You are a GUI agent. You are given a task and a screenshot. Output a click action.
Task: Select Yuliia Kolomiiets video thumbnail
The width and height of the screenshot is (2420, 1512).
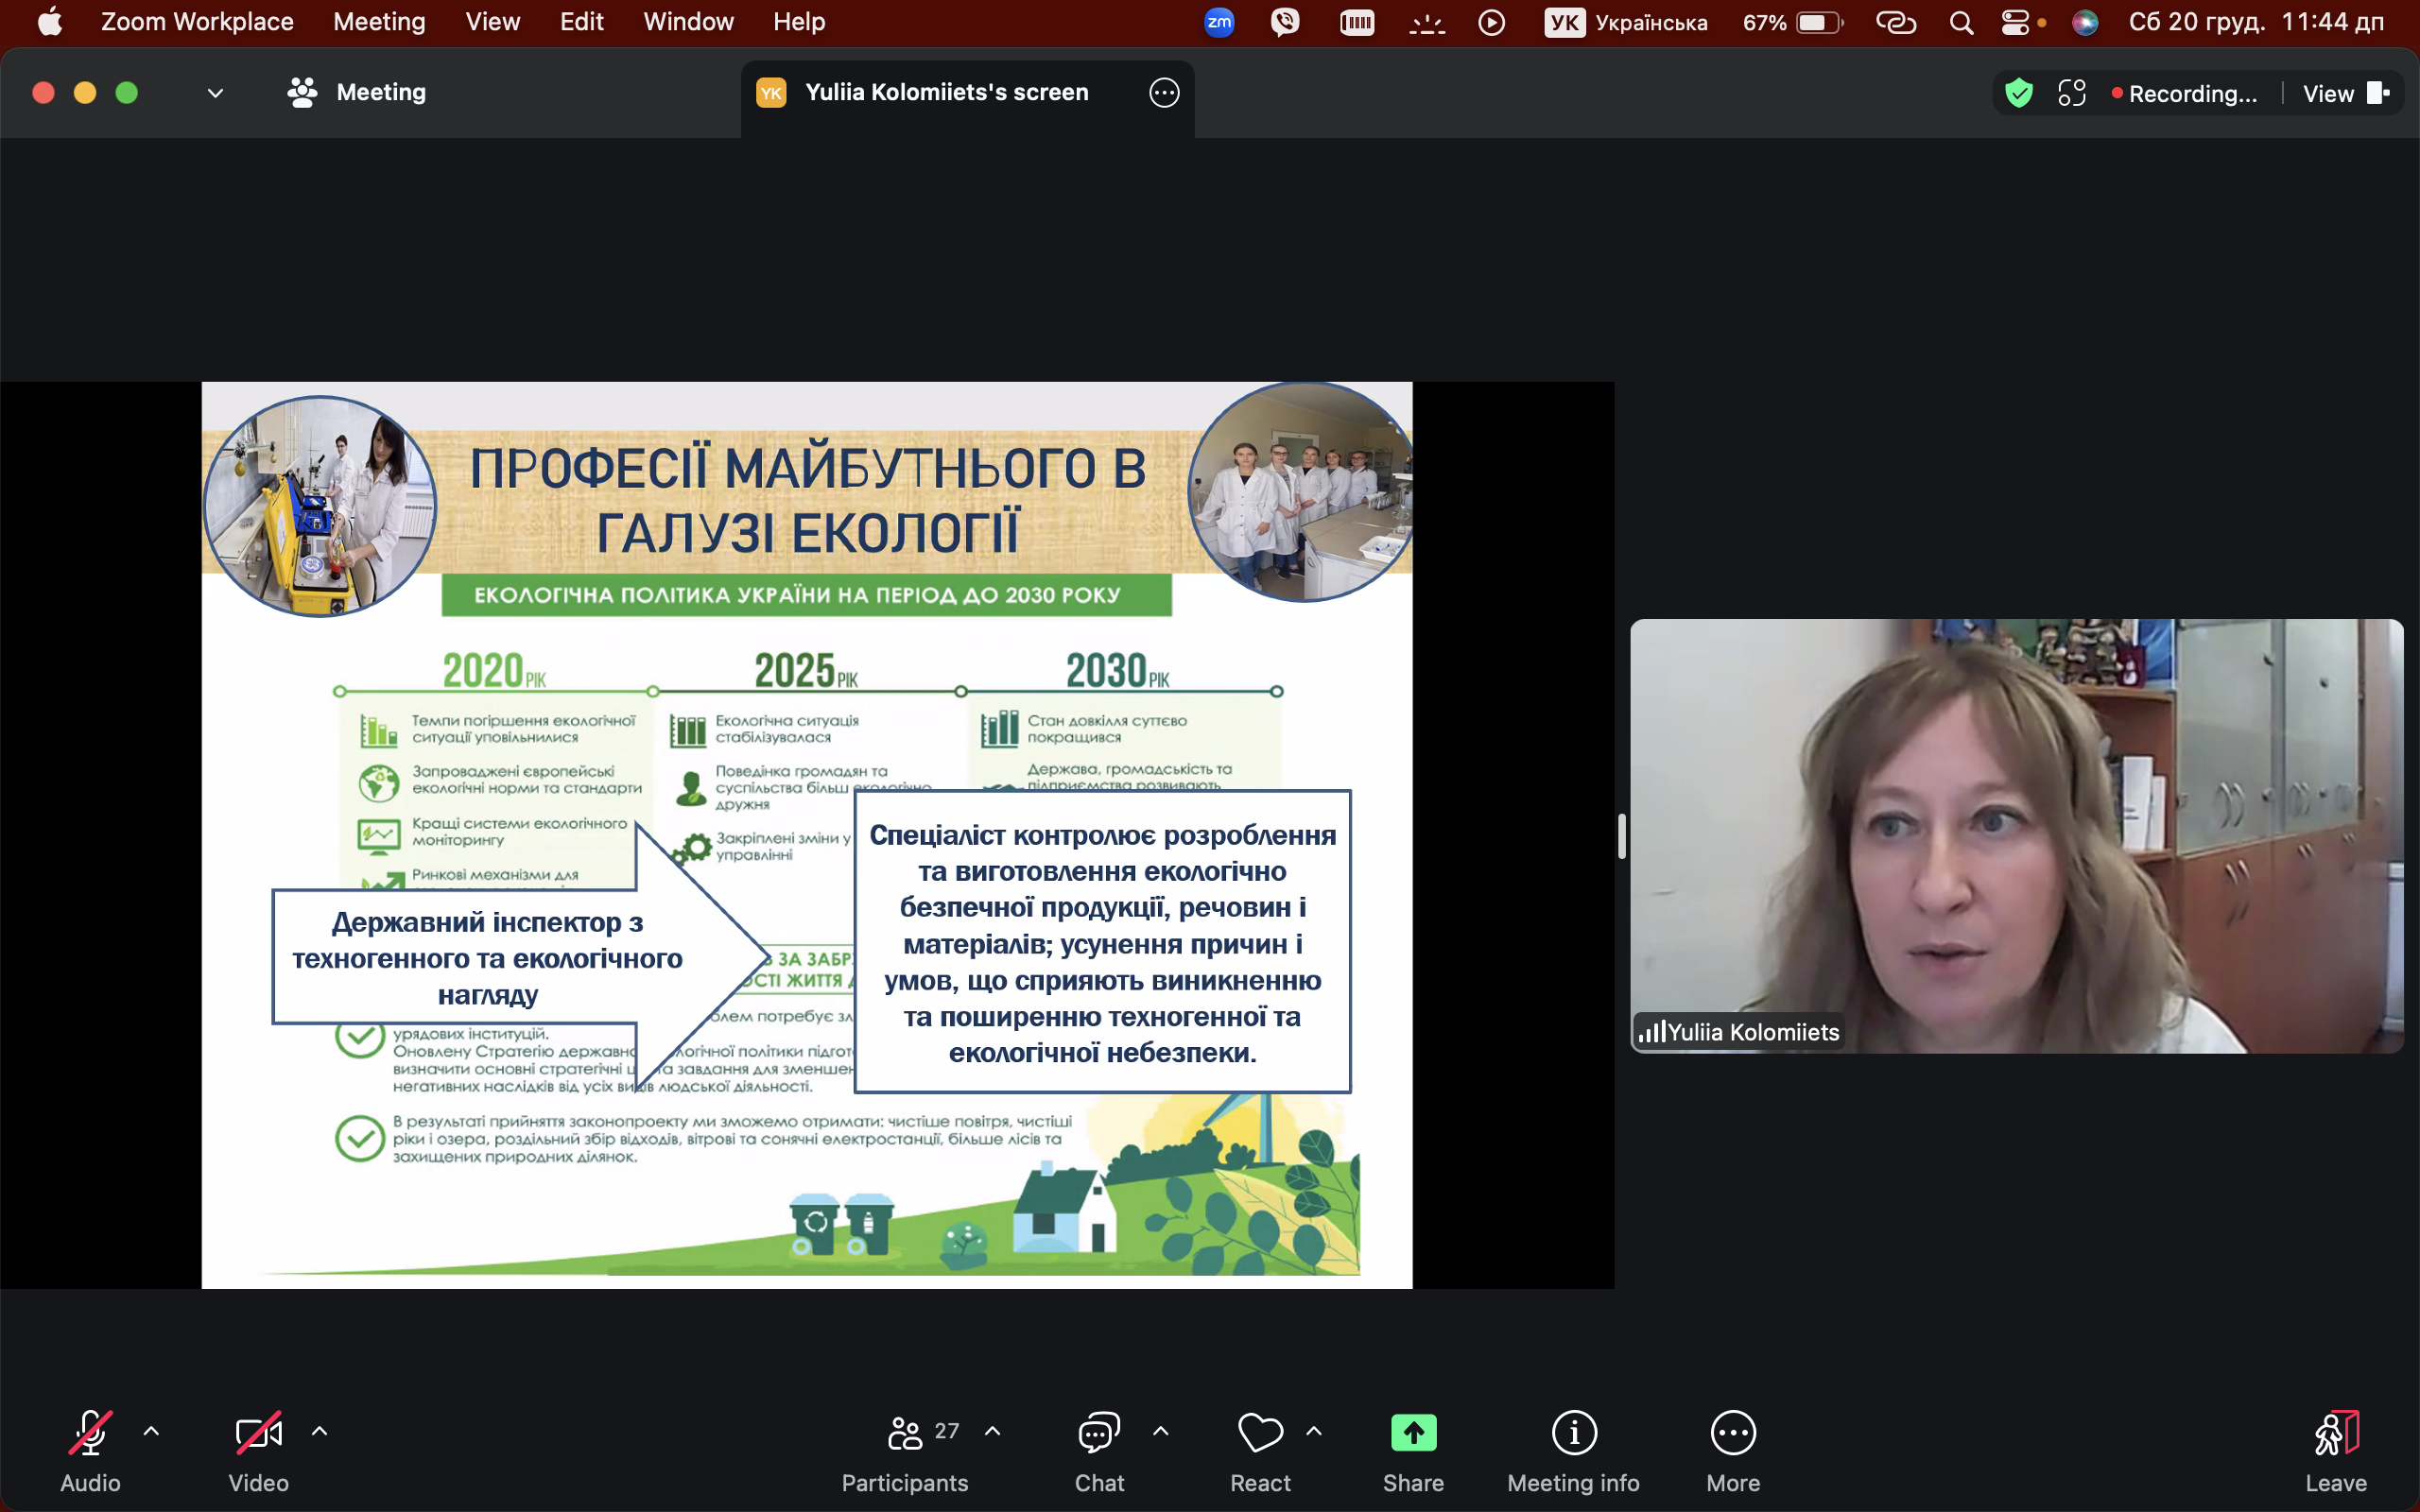pos(2015,836)
